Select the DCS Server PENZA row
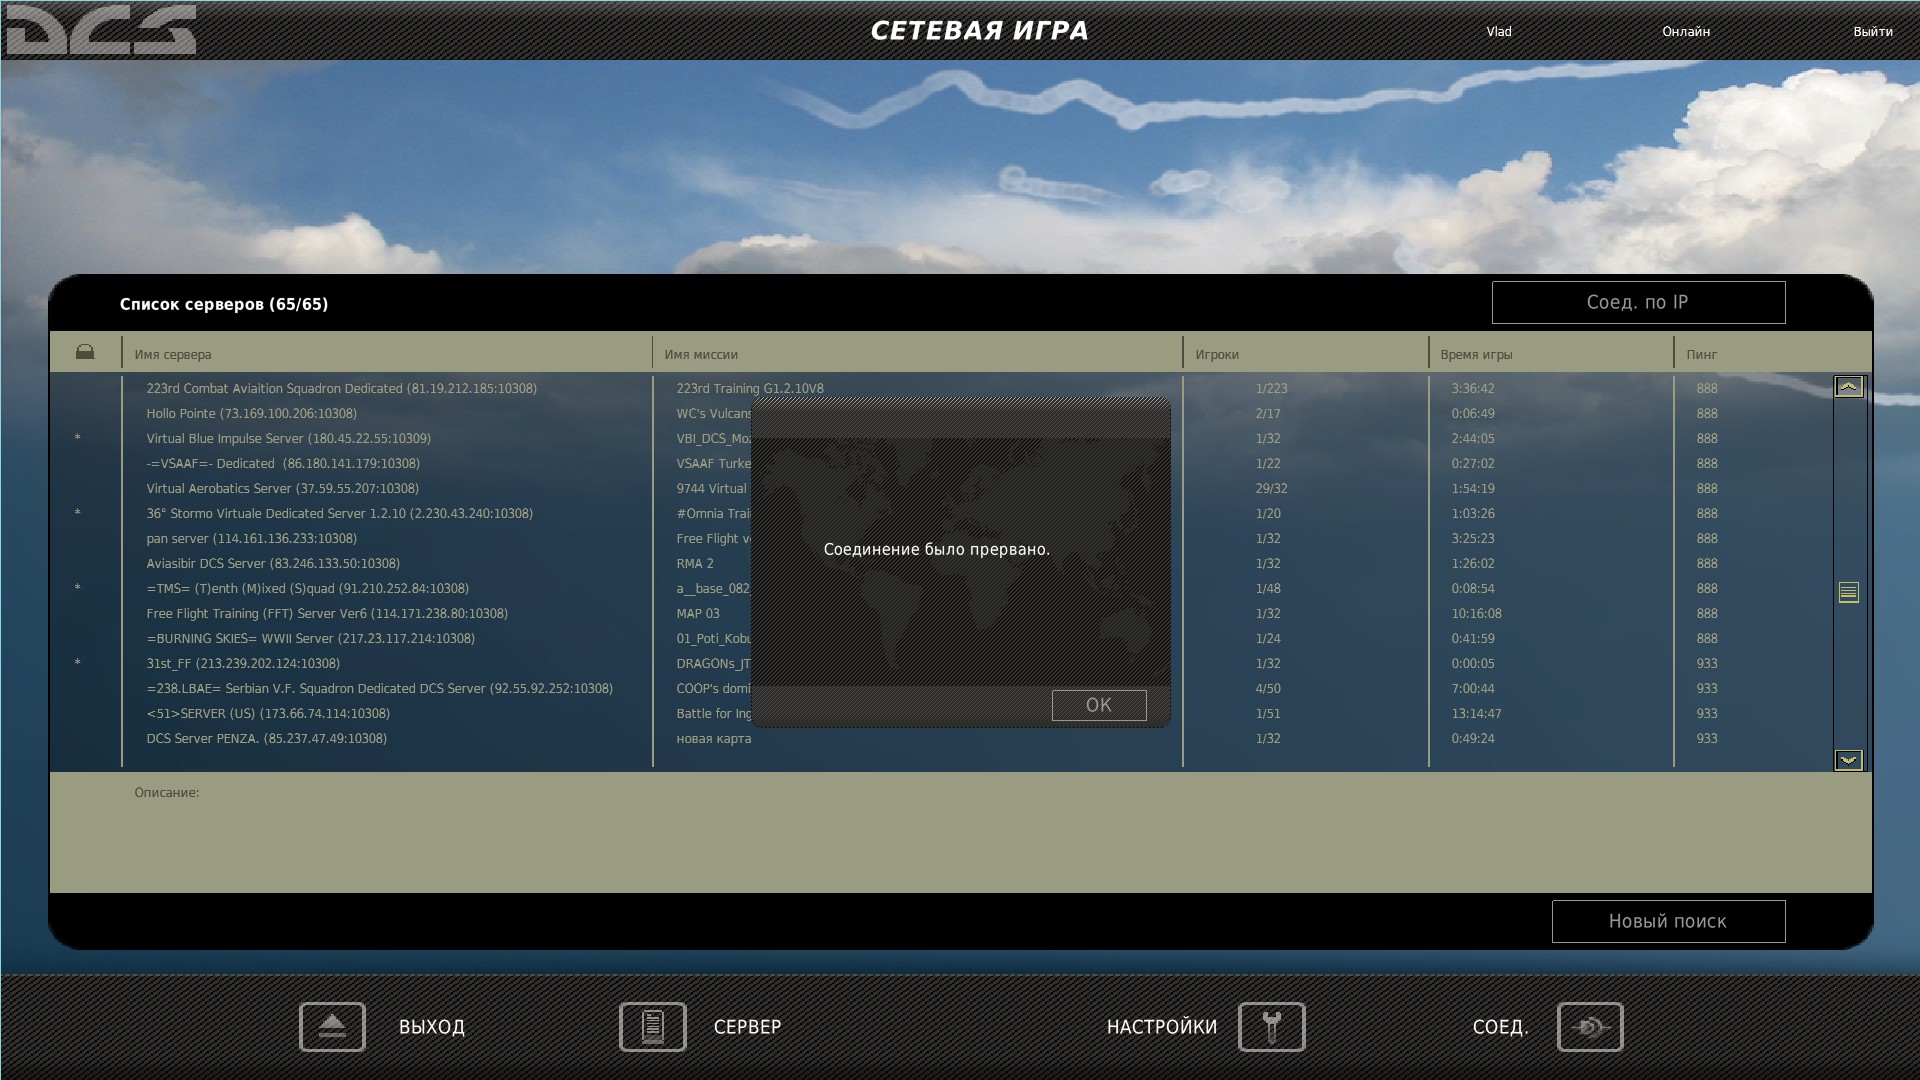This screenshot has width=1920, height=1080. [x=266, y=739]
